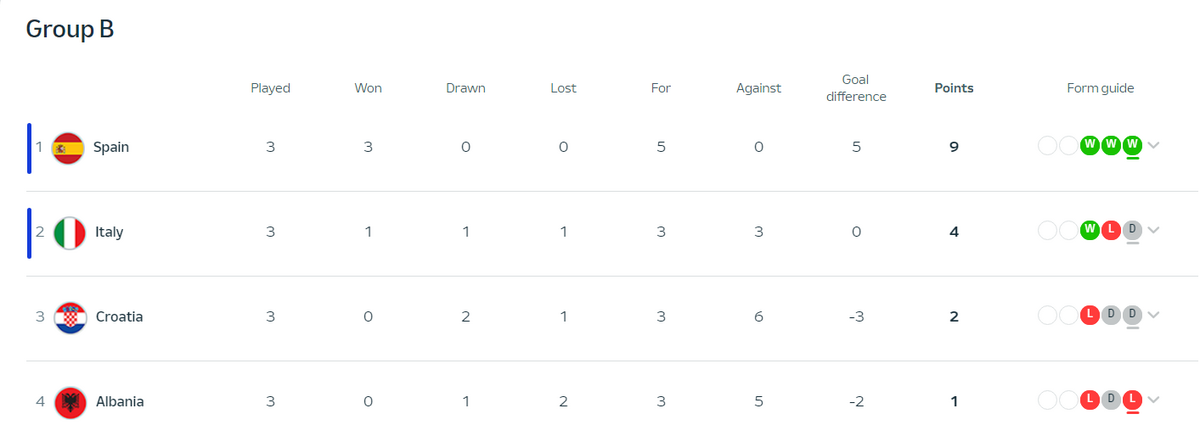The height and width of the screenshot is (442, 1200).
Task: Click the Points column header
Action: (954, 88)
